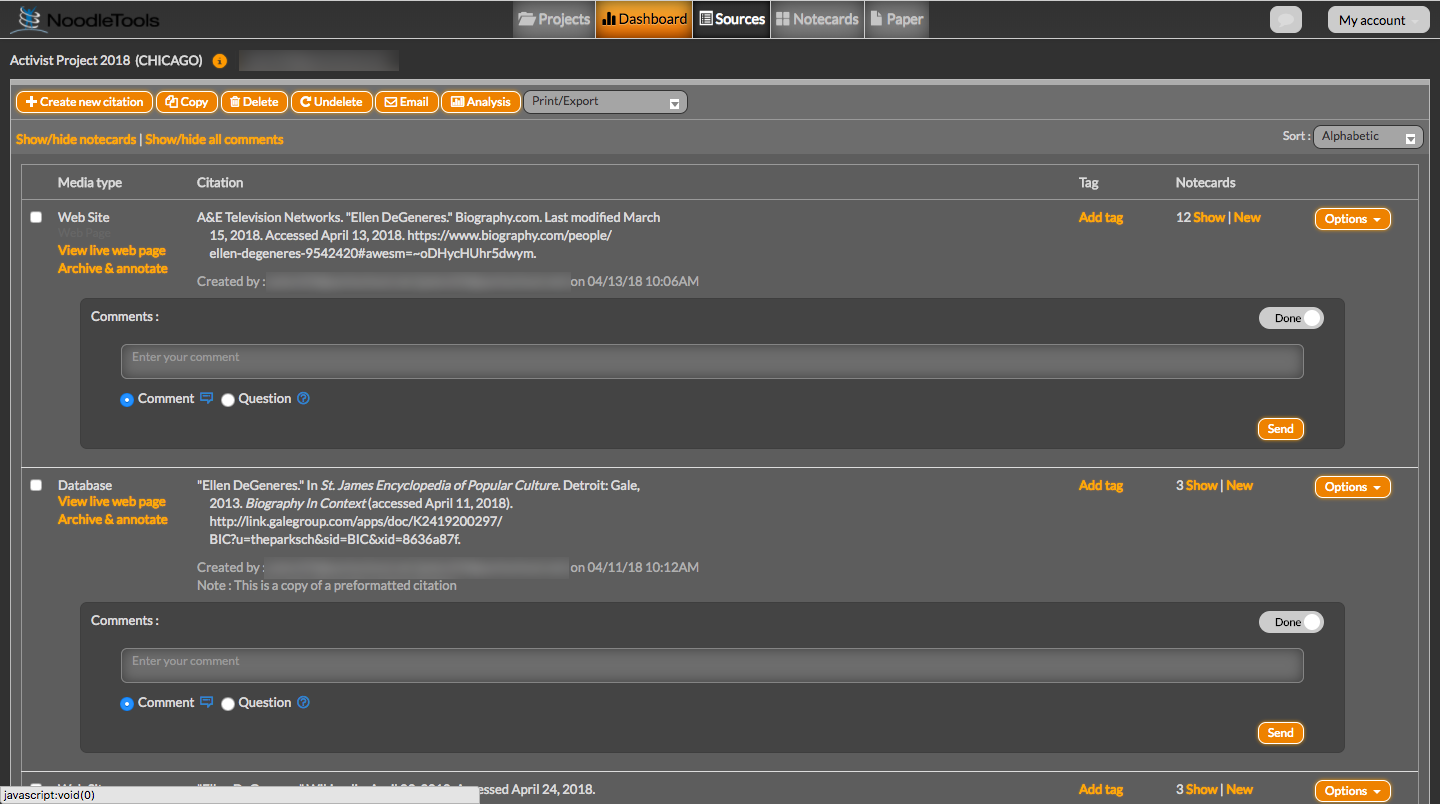Screen dimensions: 1440x804
Task: Check the Database citation checkbox
Action: (x=36, y=485)
